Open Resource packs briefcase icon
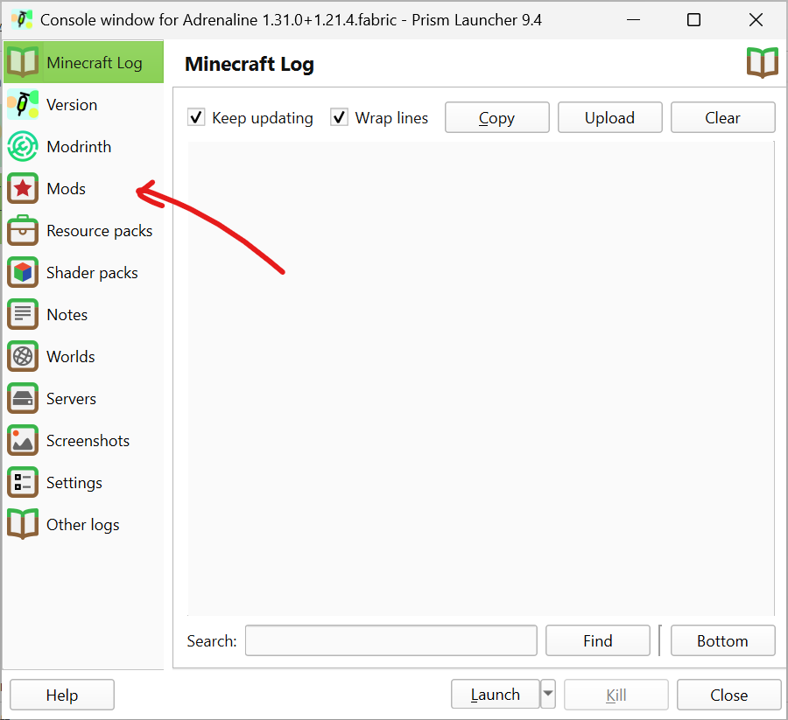This screenshot has height=720, width=788. coord(22,231)
